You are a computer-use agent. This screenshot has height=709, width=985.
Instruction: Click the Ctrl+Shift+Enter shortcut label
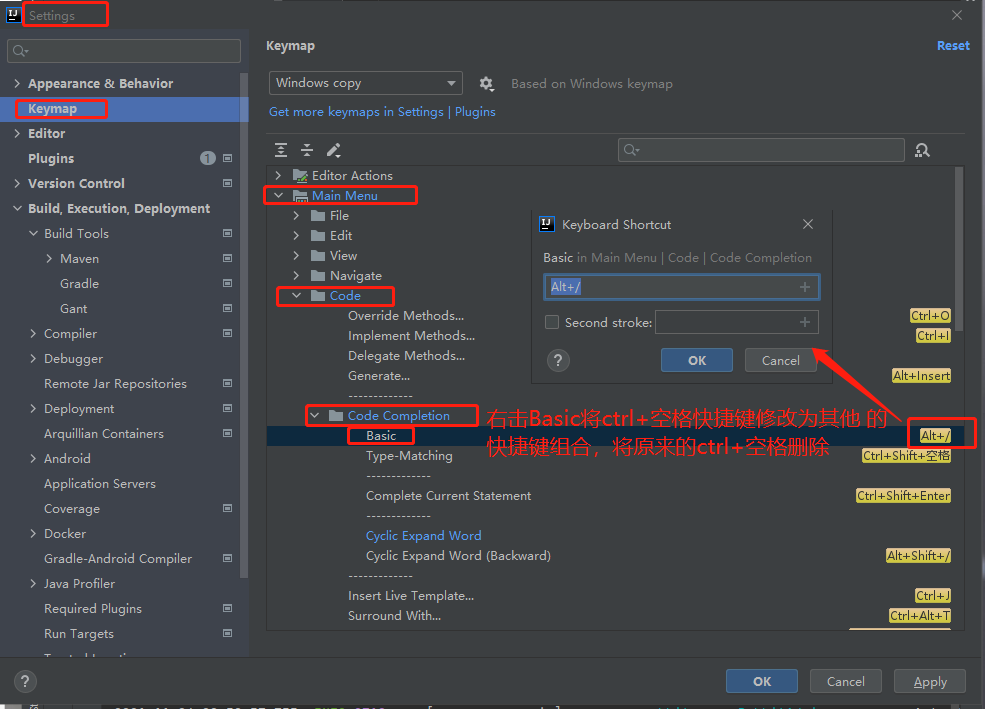(903, 496)
